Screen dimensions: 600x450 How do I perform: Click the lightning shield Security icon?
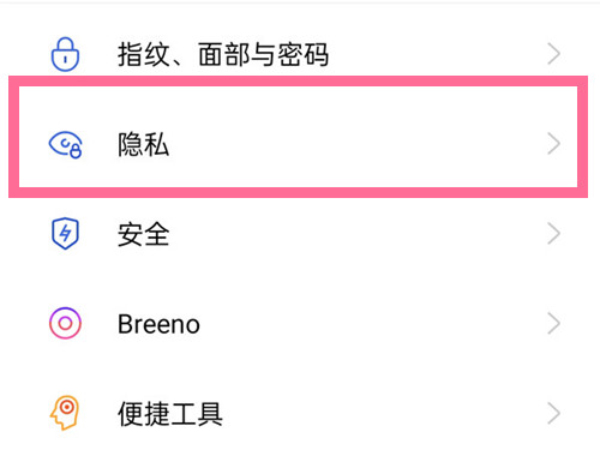point(65,235)
